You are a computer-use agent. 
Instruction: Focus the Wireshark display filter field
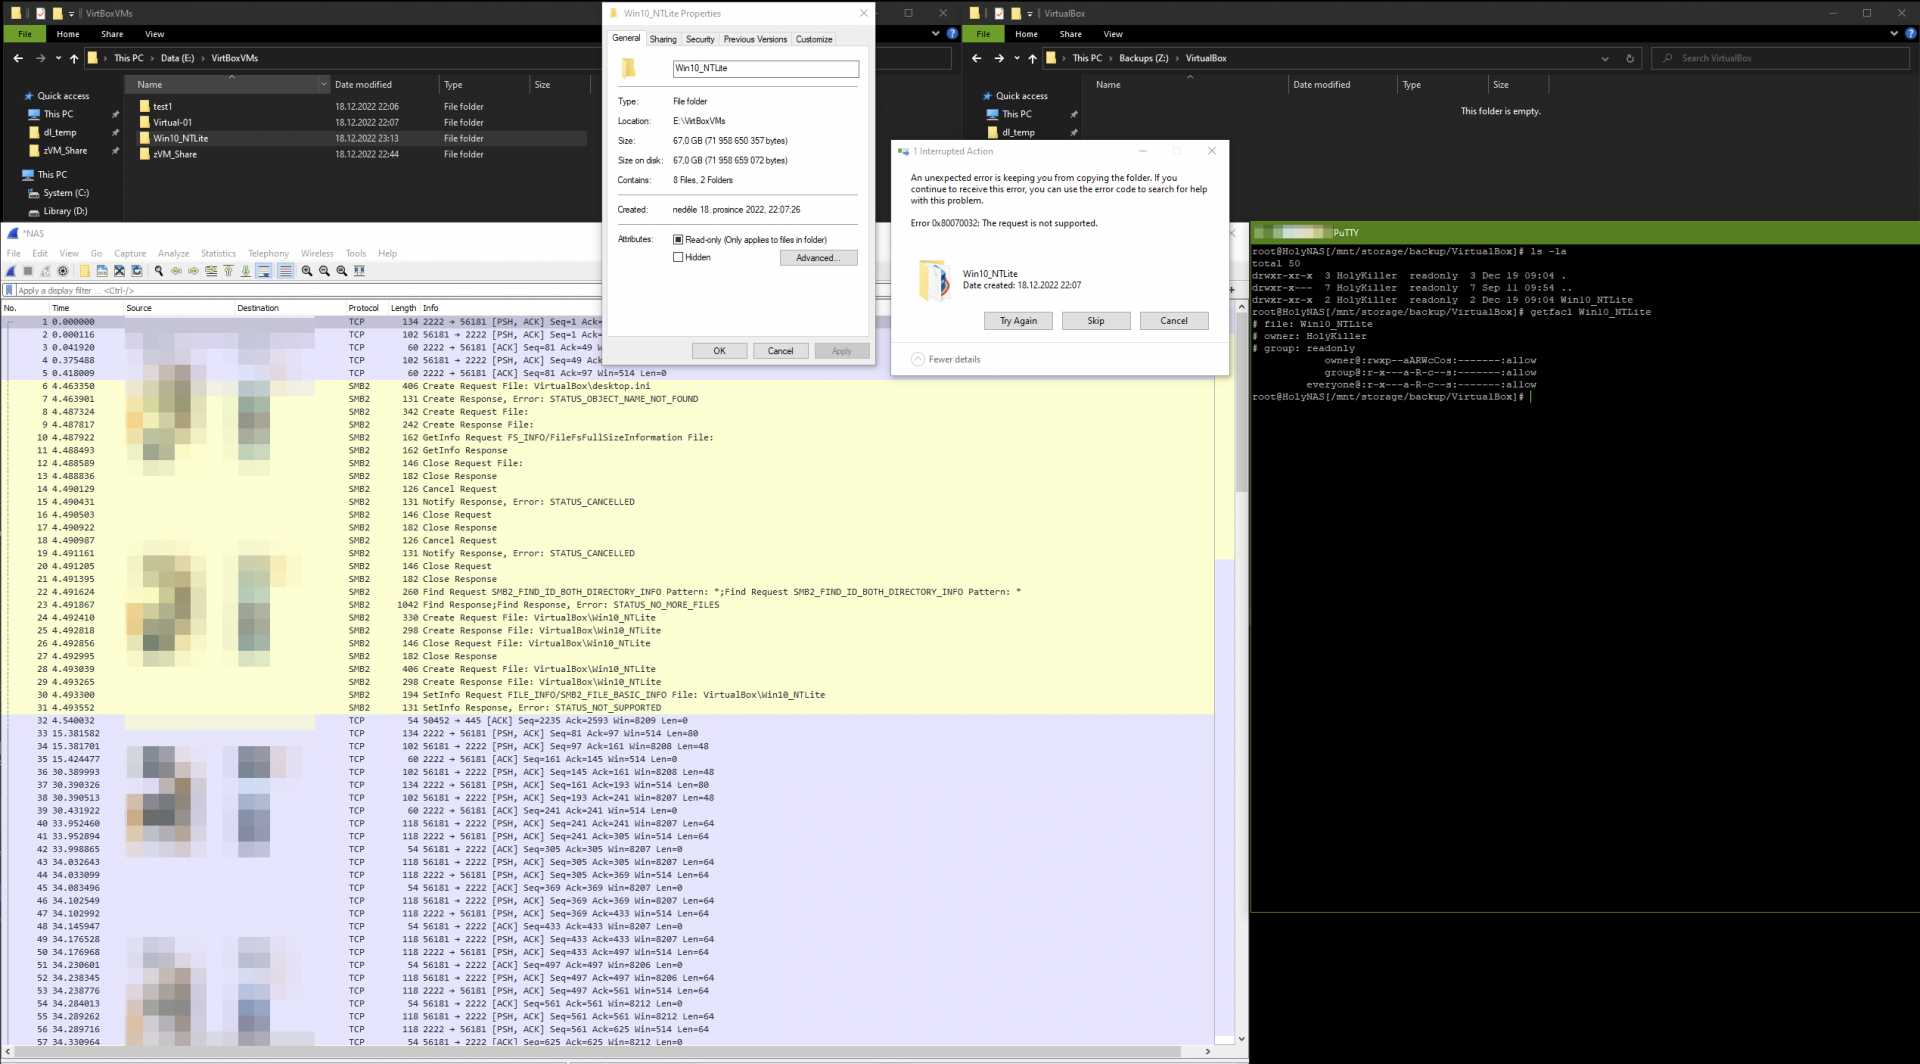(x=308, y=291)
